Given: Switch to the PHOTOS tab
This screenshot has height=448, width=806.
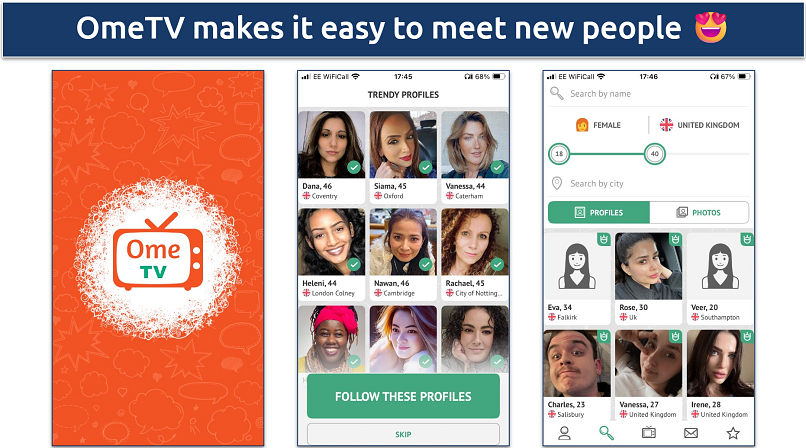Looking at the screenshot, I should pyautogui.click(x=699, y=212).
